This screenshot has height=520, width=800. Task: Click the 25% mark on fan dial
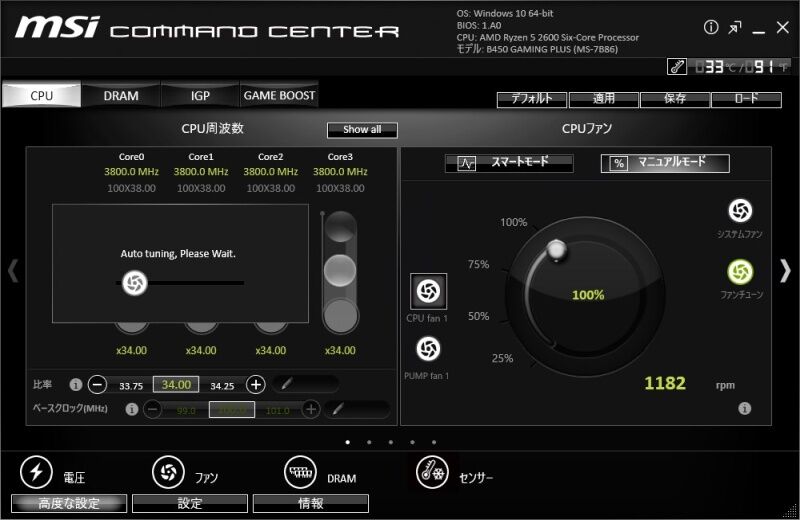pyautogui.click(x=502, y=358)
